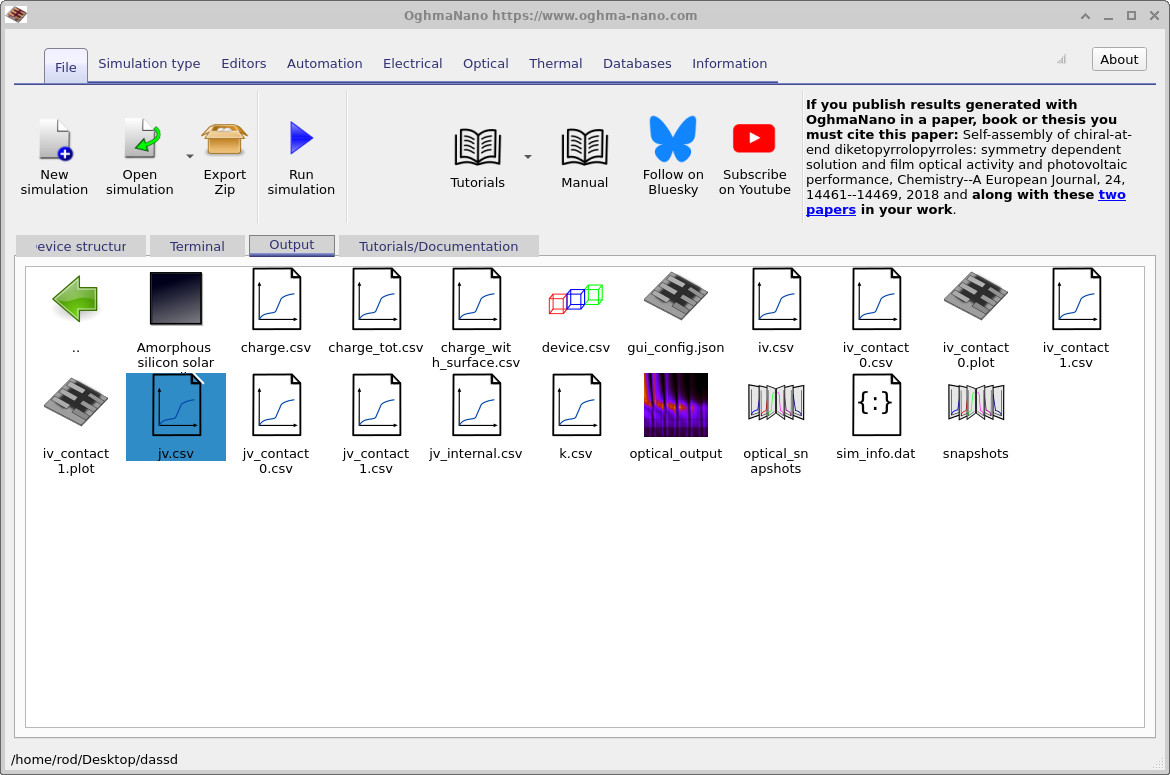
Task: Open the snapshots folder
Action: (975, 404)
